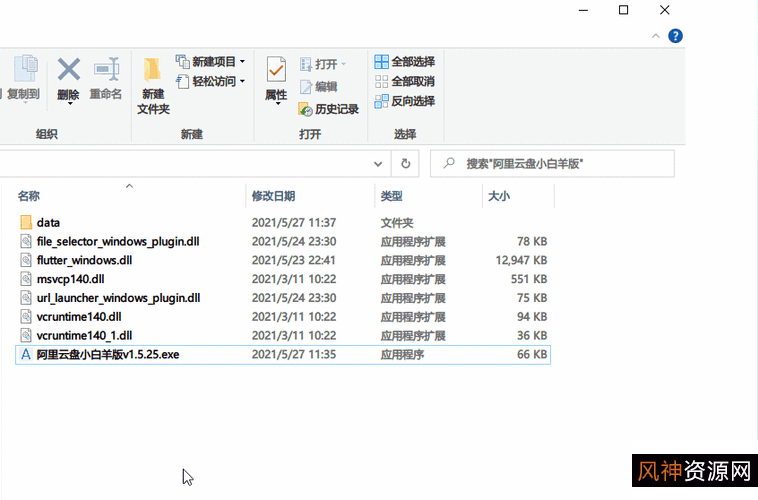Sort by Date modified (修改日期) column
758x500 pixels.
click(273, 196)
